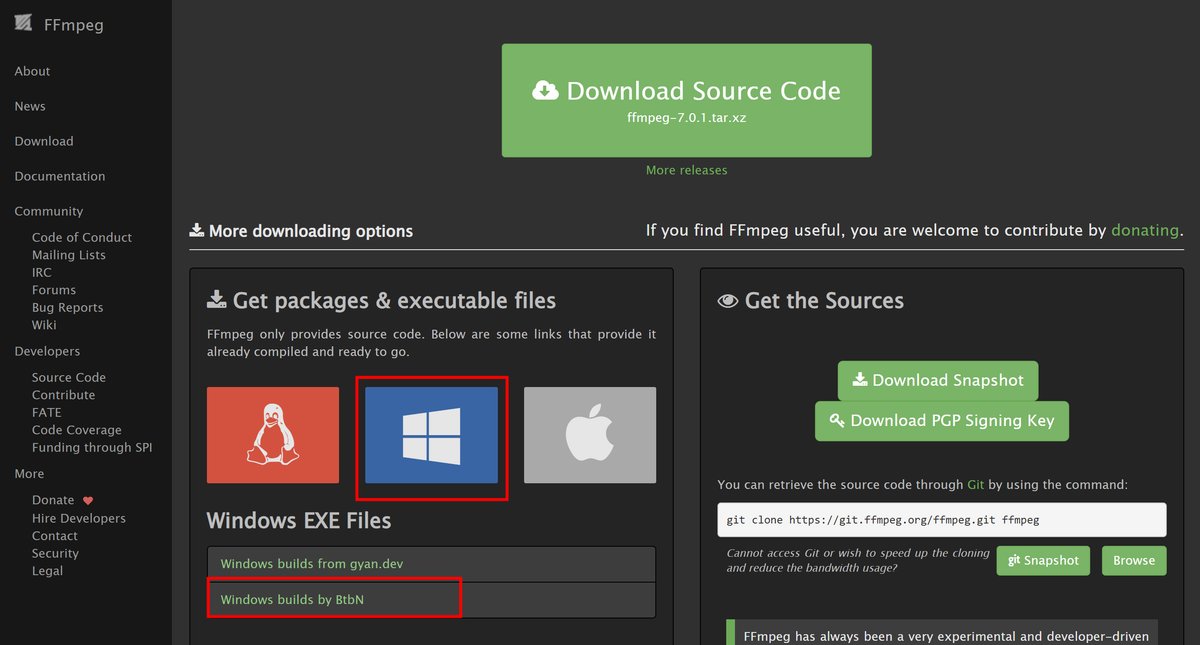Open Mailing Lists link

pos(69,255)
